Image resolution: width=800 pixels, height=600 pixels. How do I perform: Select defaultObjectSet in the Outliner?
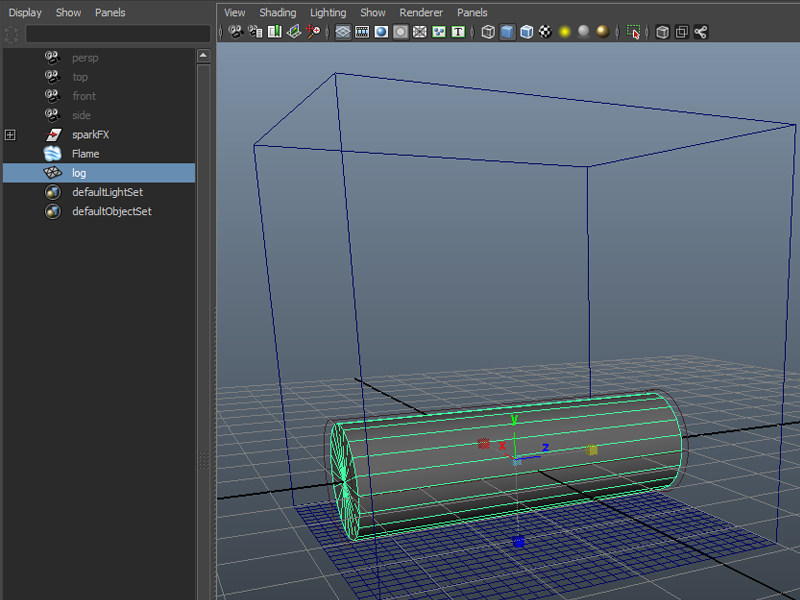(x=99, y=211)
